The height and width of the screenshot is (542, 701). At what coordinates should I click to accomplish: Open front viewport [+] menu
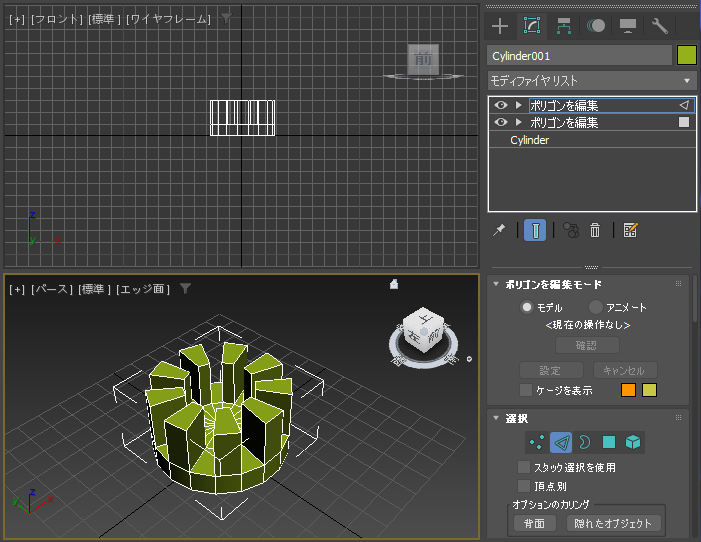[x=17, y=19]
